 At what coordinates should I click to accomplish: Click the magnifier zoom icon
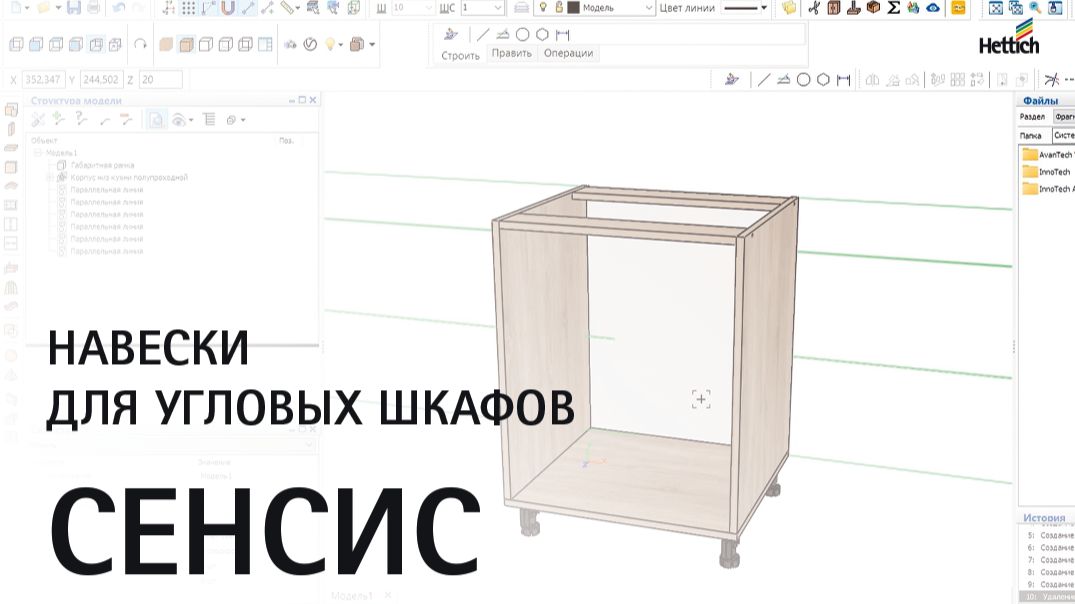(x=1035, y=8)
